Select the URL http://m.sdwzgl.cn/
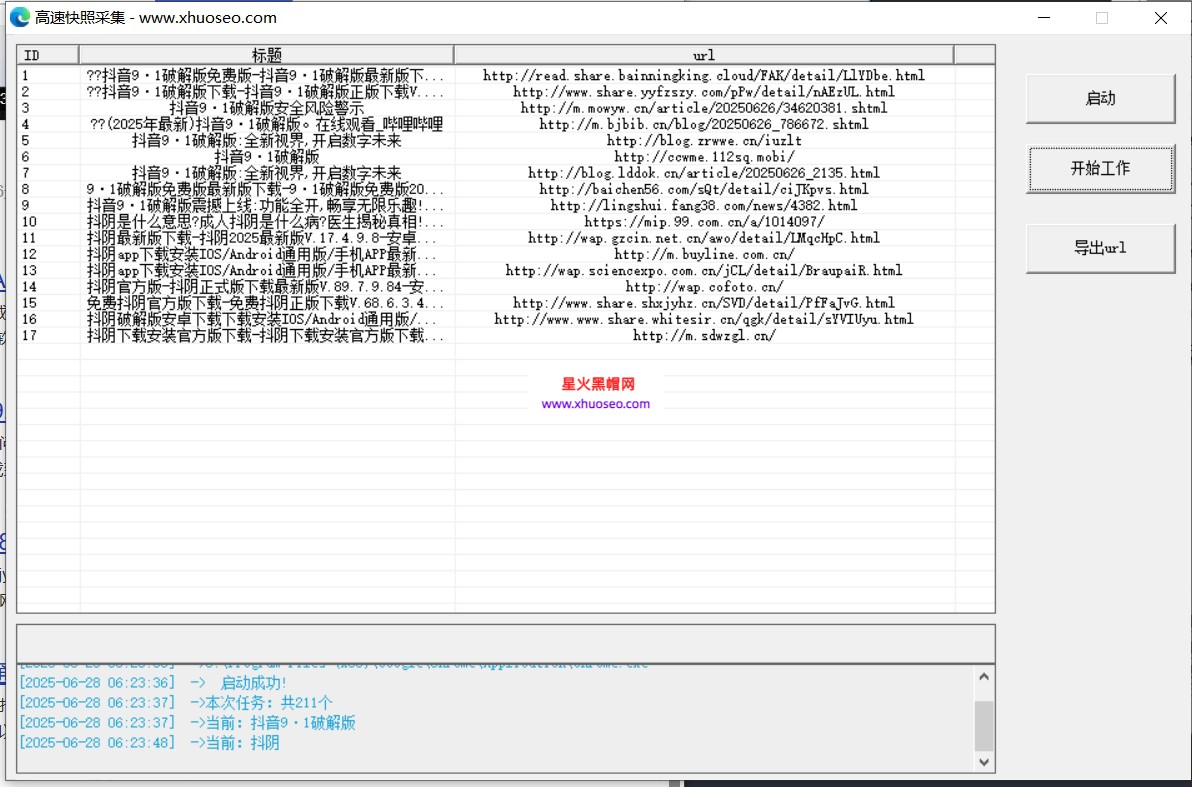 (x=704, y=335)
